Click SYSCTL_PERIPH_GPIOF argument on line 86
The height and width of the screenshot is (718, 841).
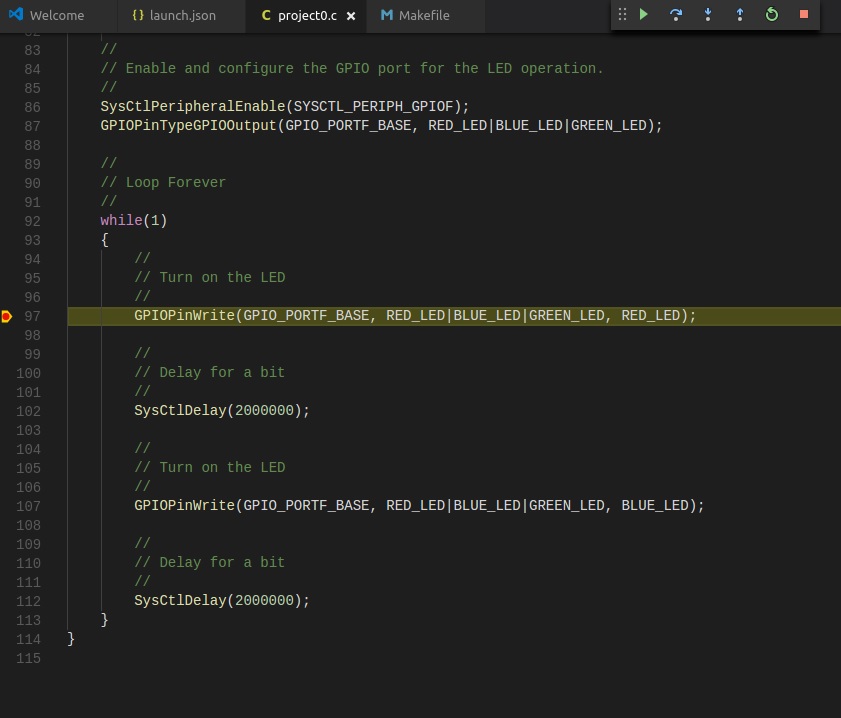click(x=373, y=107)
